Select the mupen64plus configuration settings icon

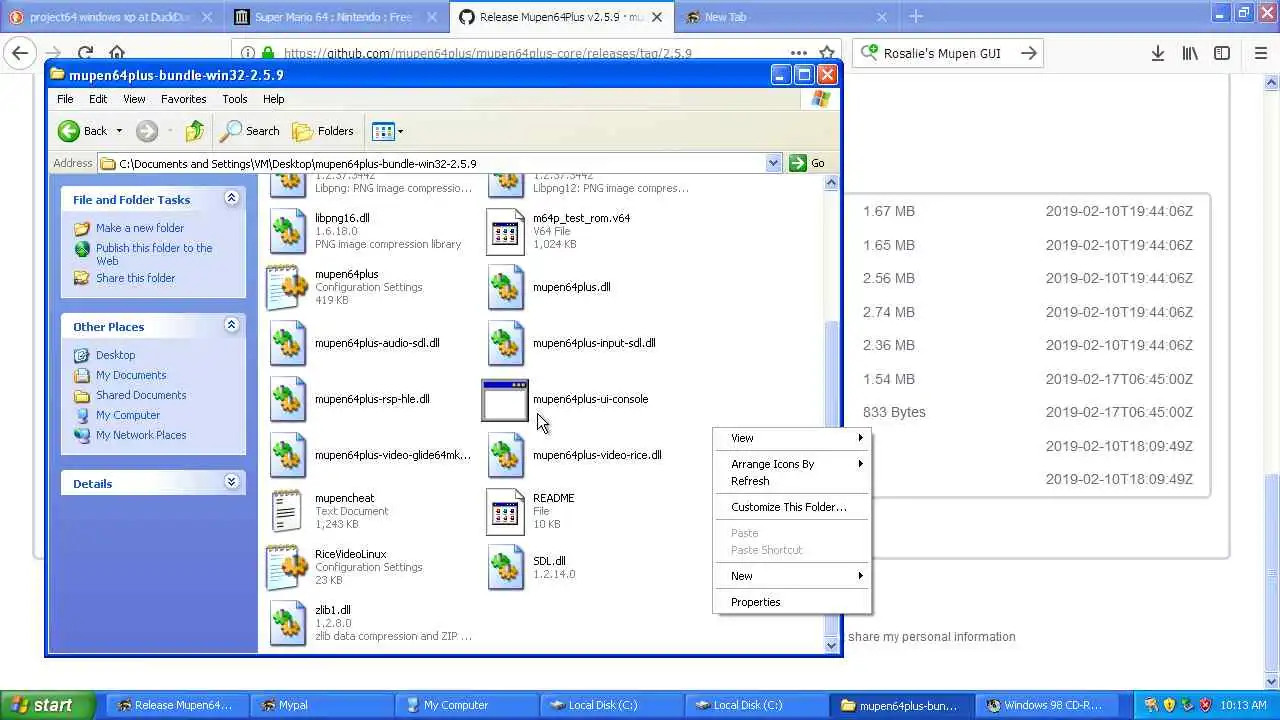click(x=288, y=287)
